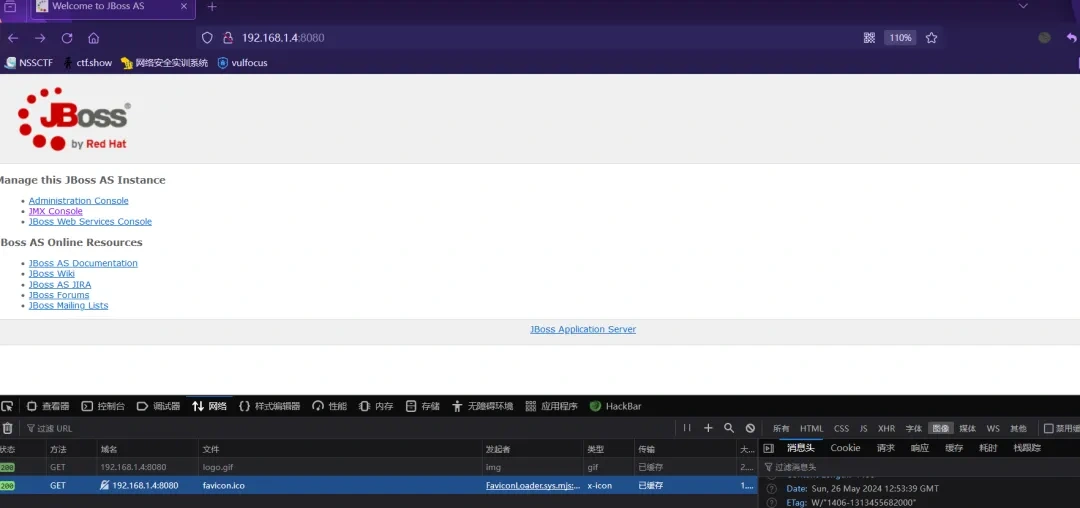1080x508 pixels.
Task: Toggle the 图像 images filter
Action: [x=940, y=428]
